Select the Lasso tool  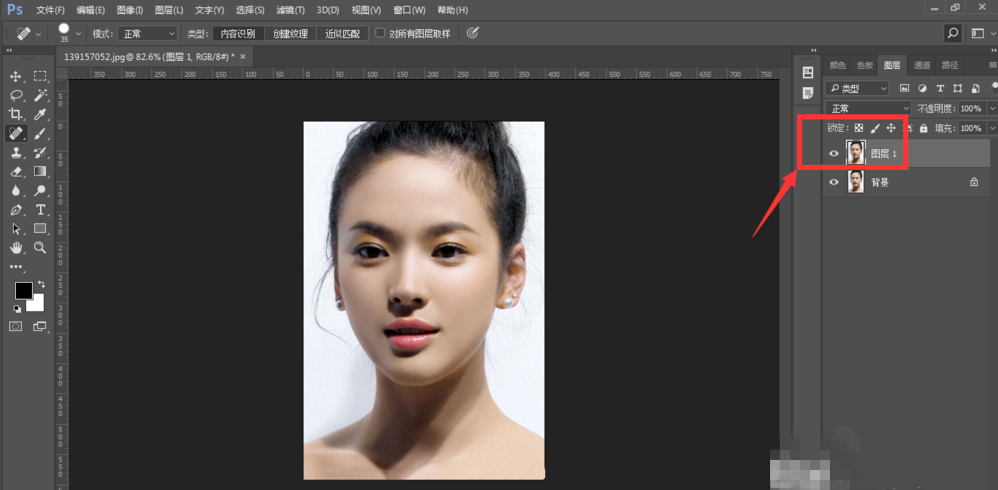(x=16, y=95)
